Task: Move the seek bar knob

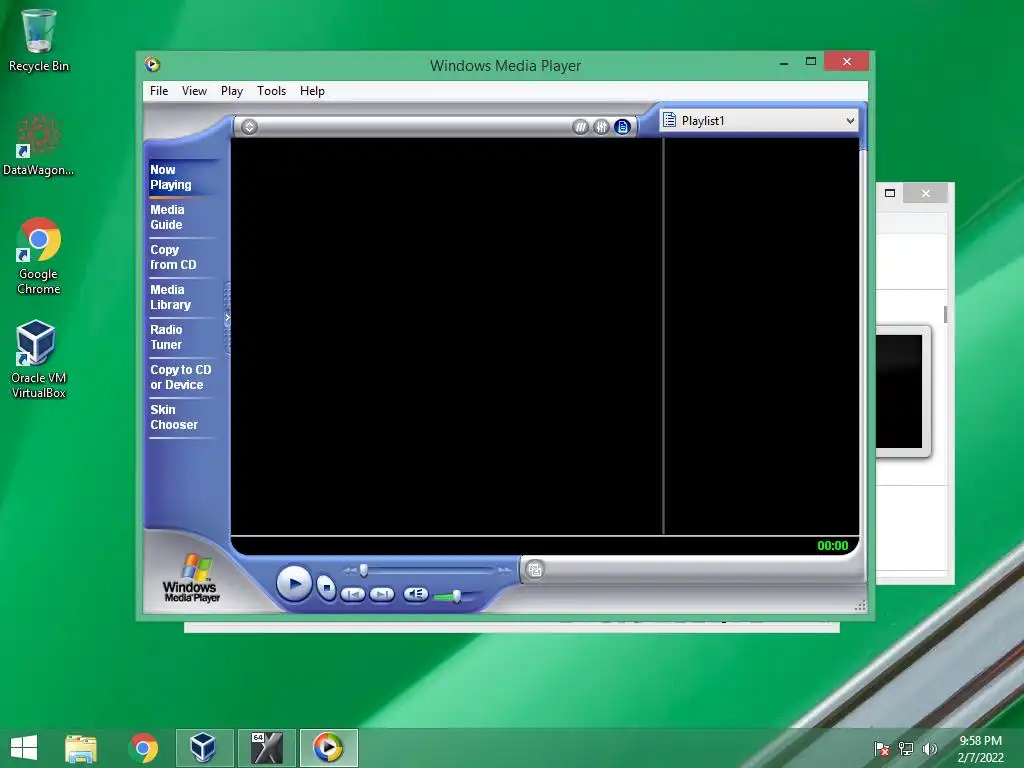Action: (364, 571)
